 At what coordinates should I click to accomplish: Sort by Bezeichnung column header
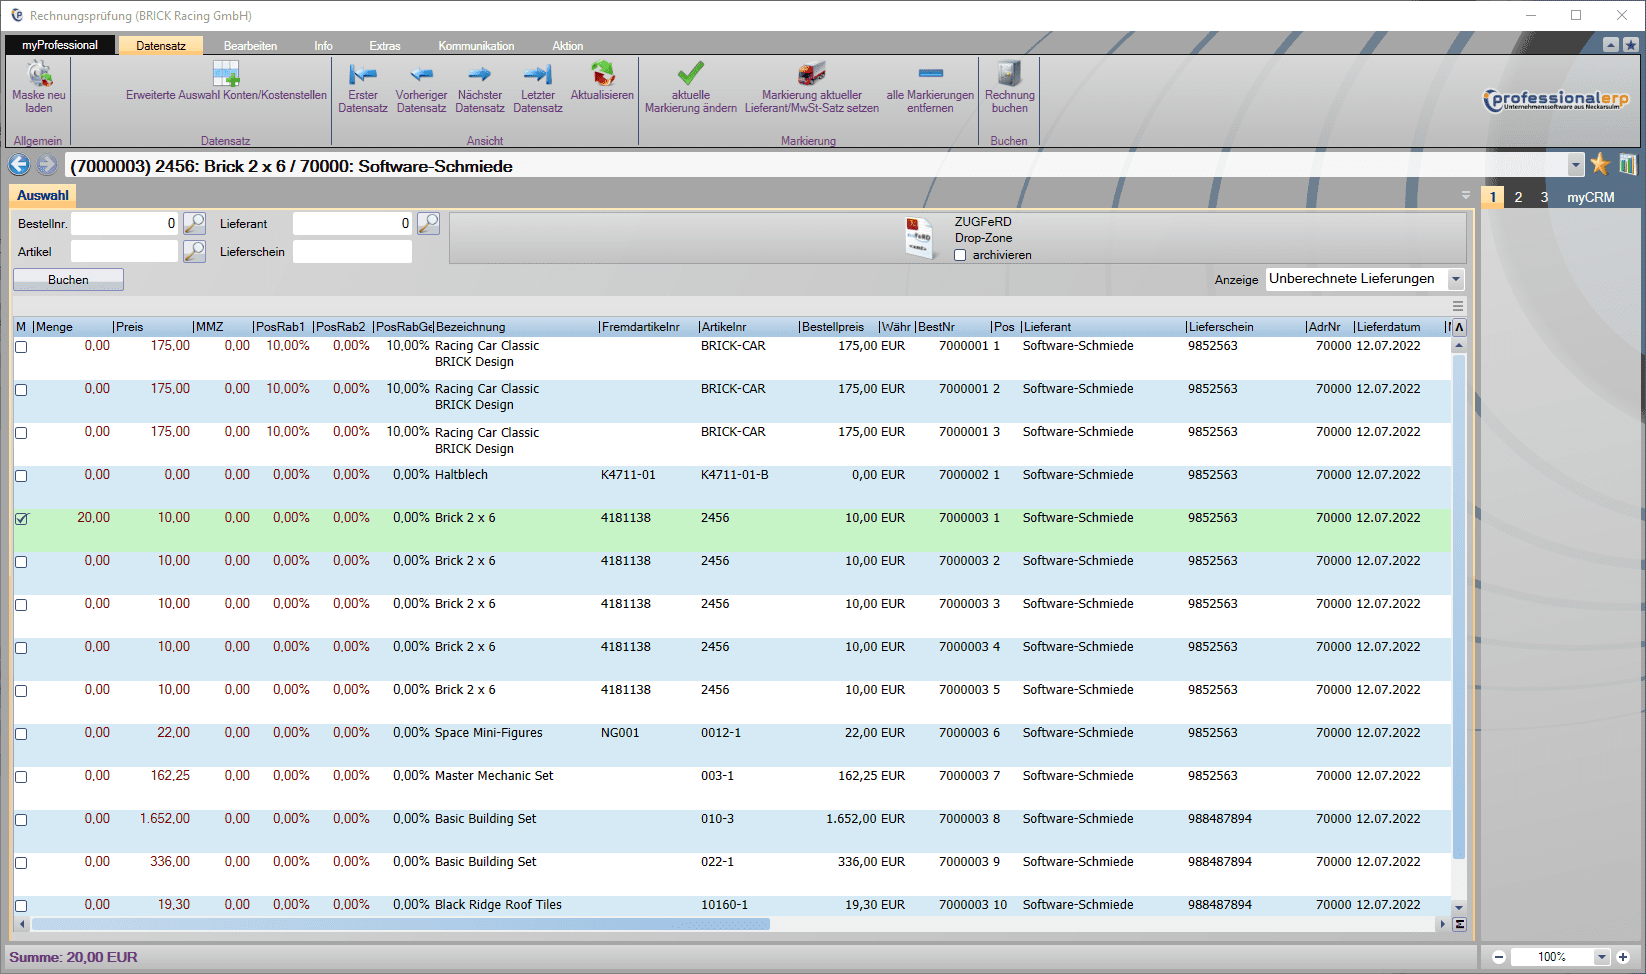(x=515, y=327)
